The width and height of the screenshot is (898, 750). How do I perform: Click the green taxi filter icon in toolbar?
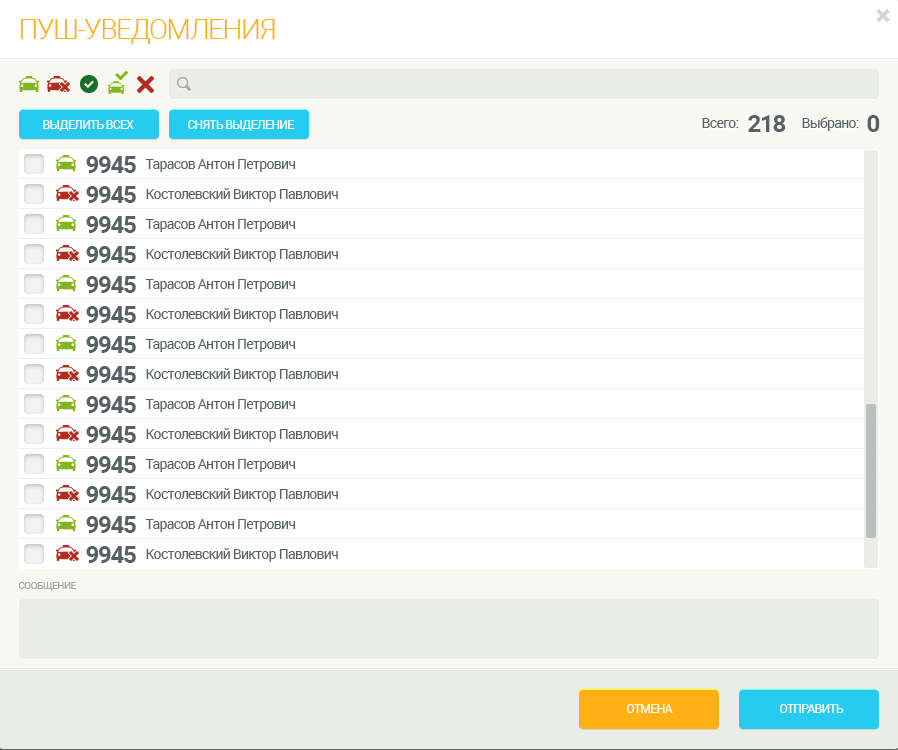pos(29,84)
